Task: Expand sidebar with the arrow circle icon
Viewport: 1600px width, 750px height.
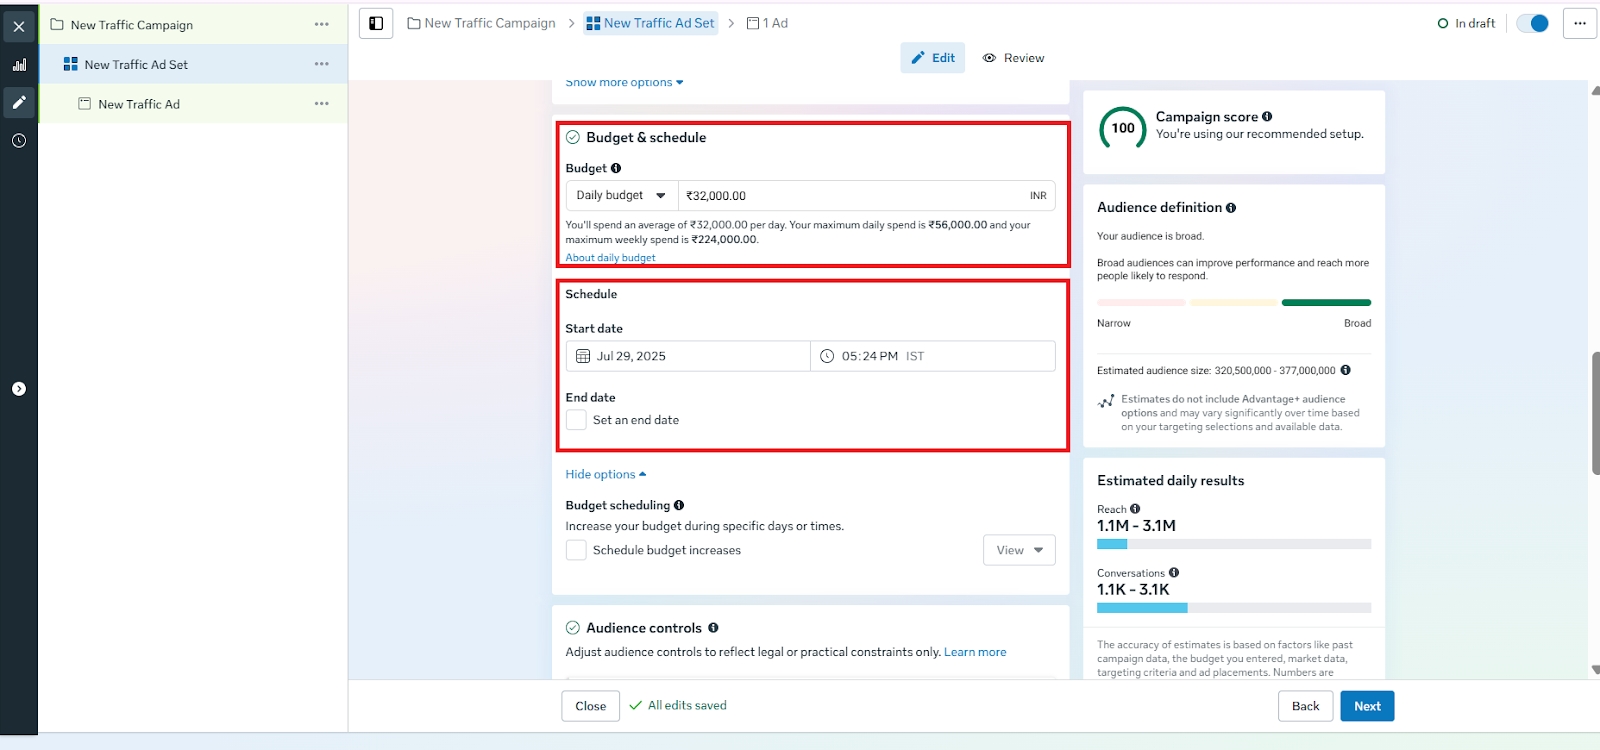Action: pyautogui.click(x=19, y=389)
